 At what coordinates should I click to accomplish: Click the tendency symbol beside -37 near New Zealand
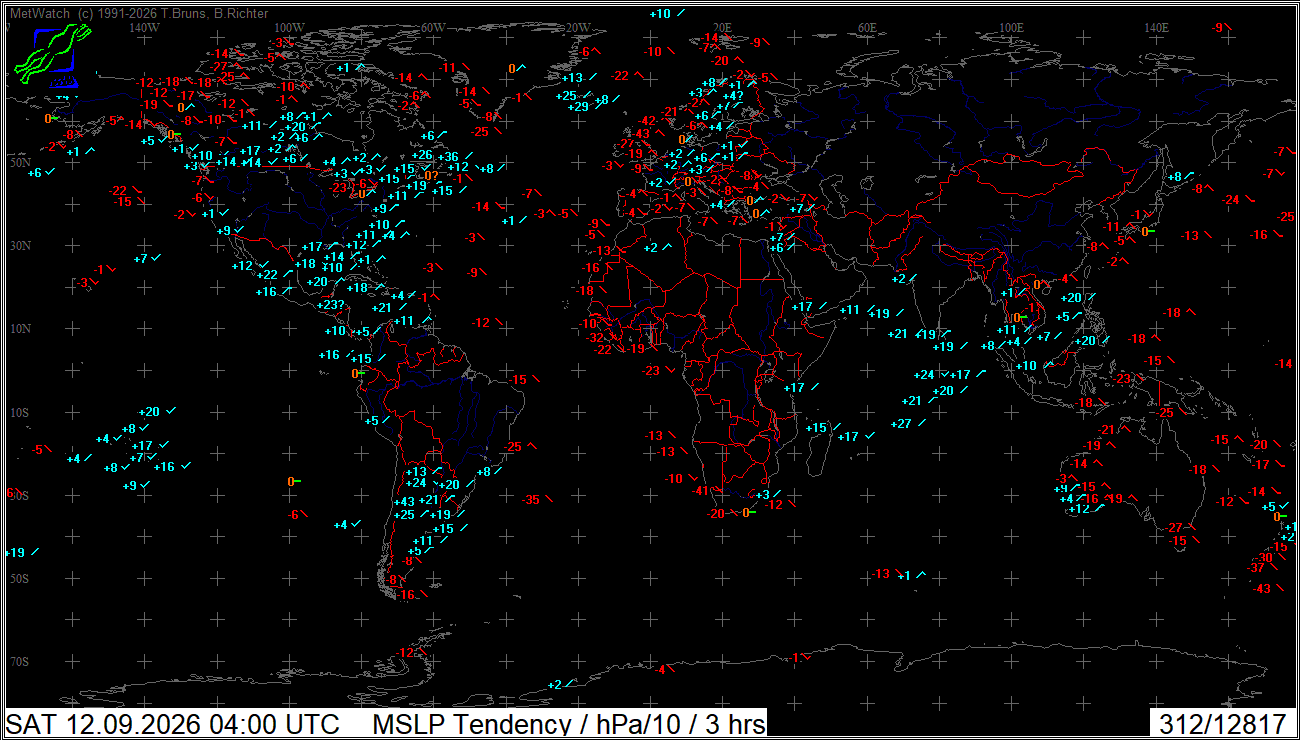(1275, 568)
